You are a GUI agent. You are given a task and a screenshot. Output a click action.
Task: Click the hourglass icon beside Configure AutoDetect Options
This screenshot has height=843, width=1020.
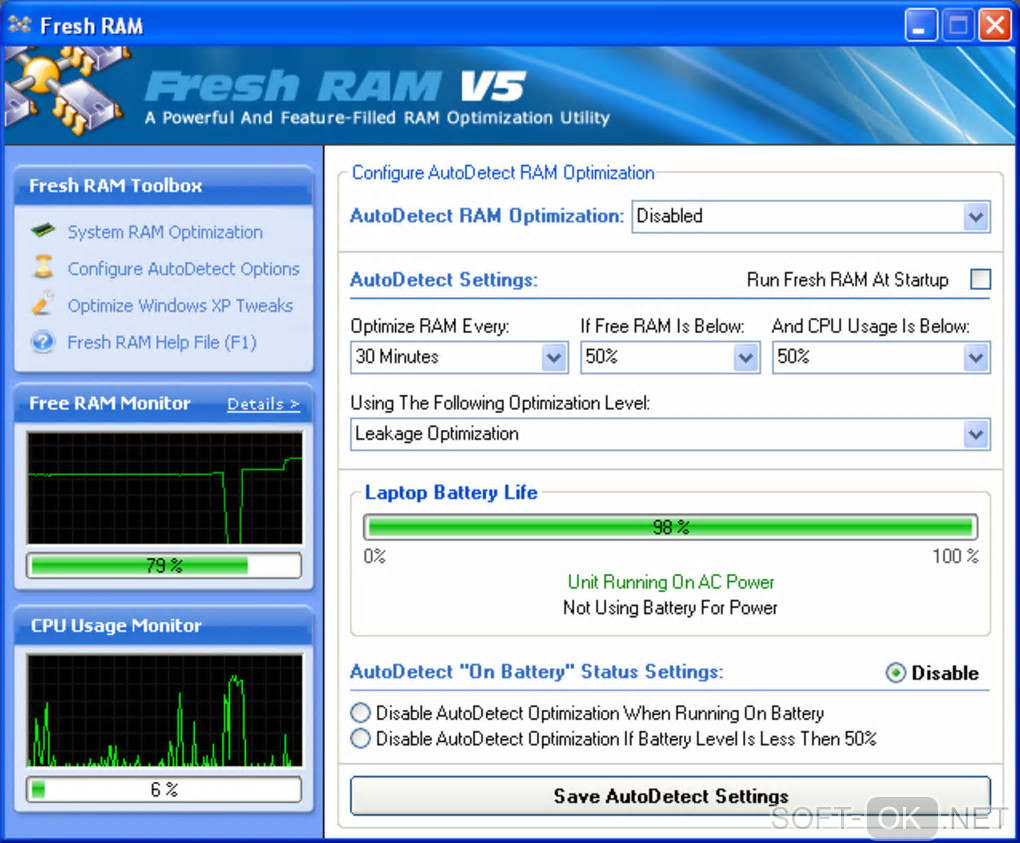tap(43, 267)
